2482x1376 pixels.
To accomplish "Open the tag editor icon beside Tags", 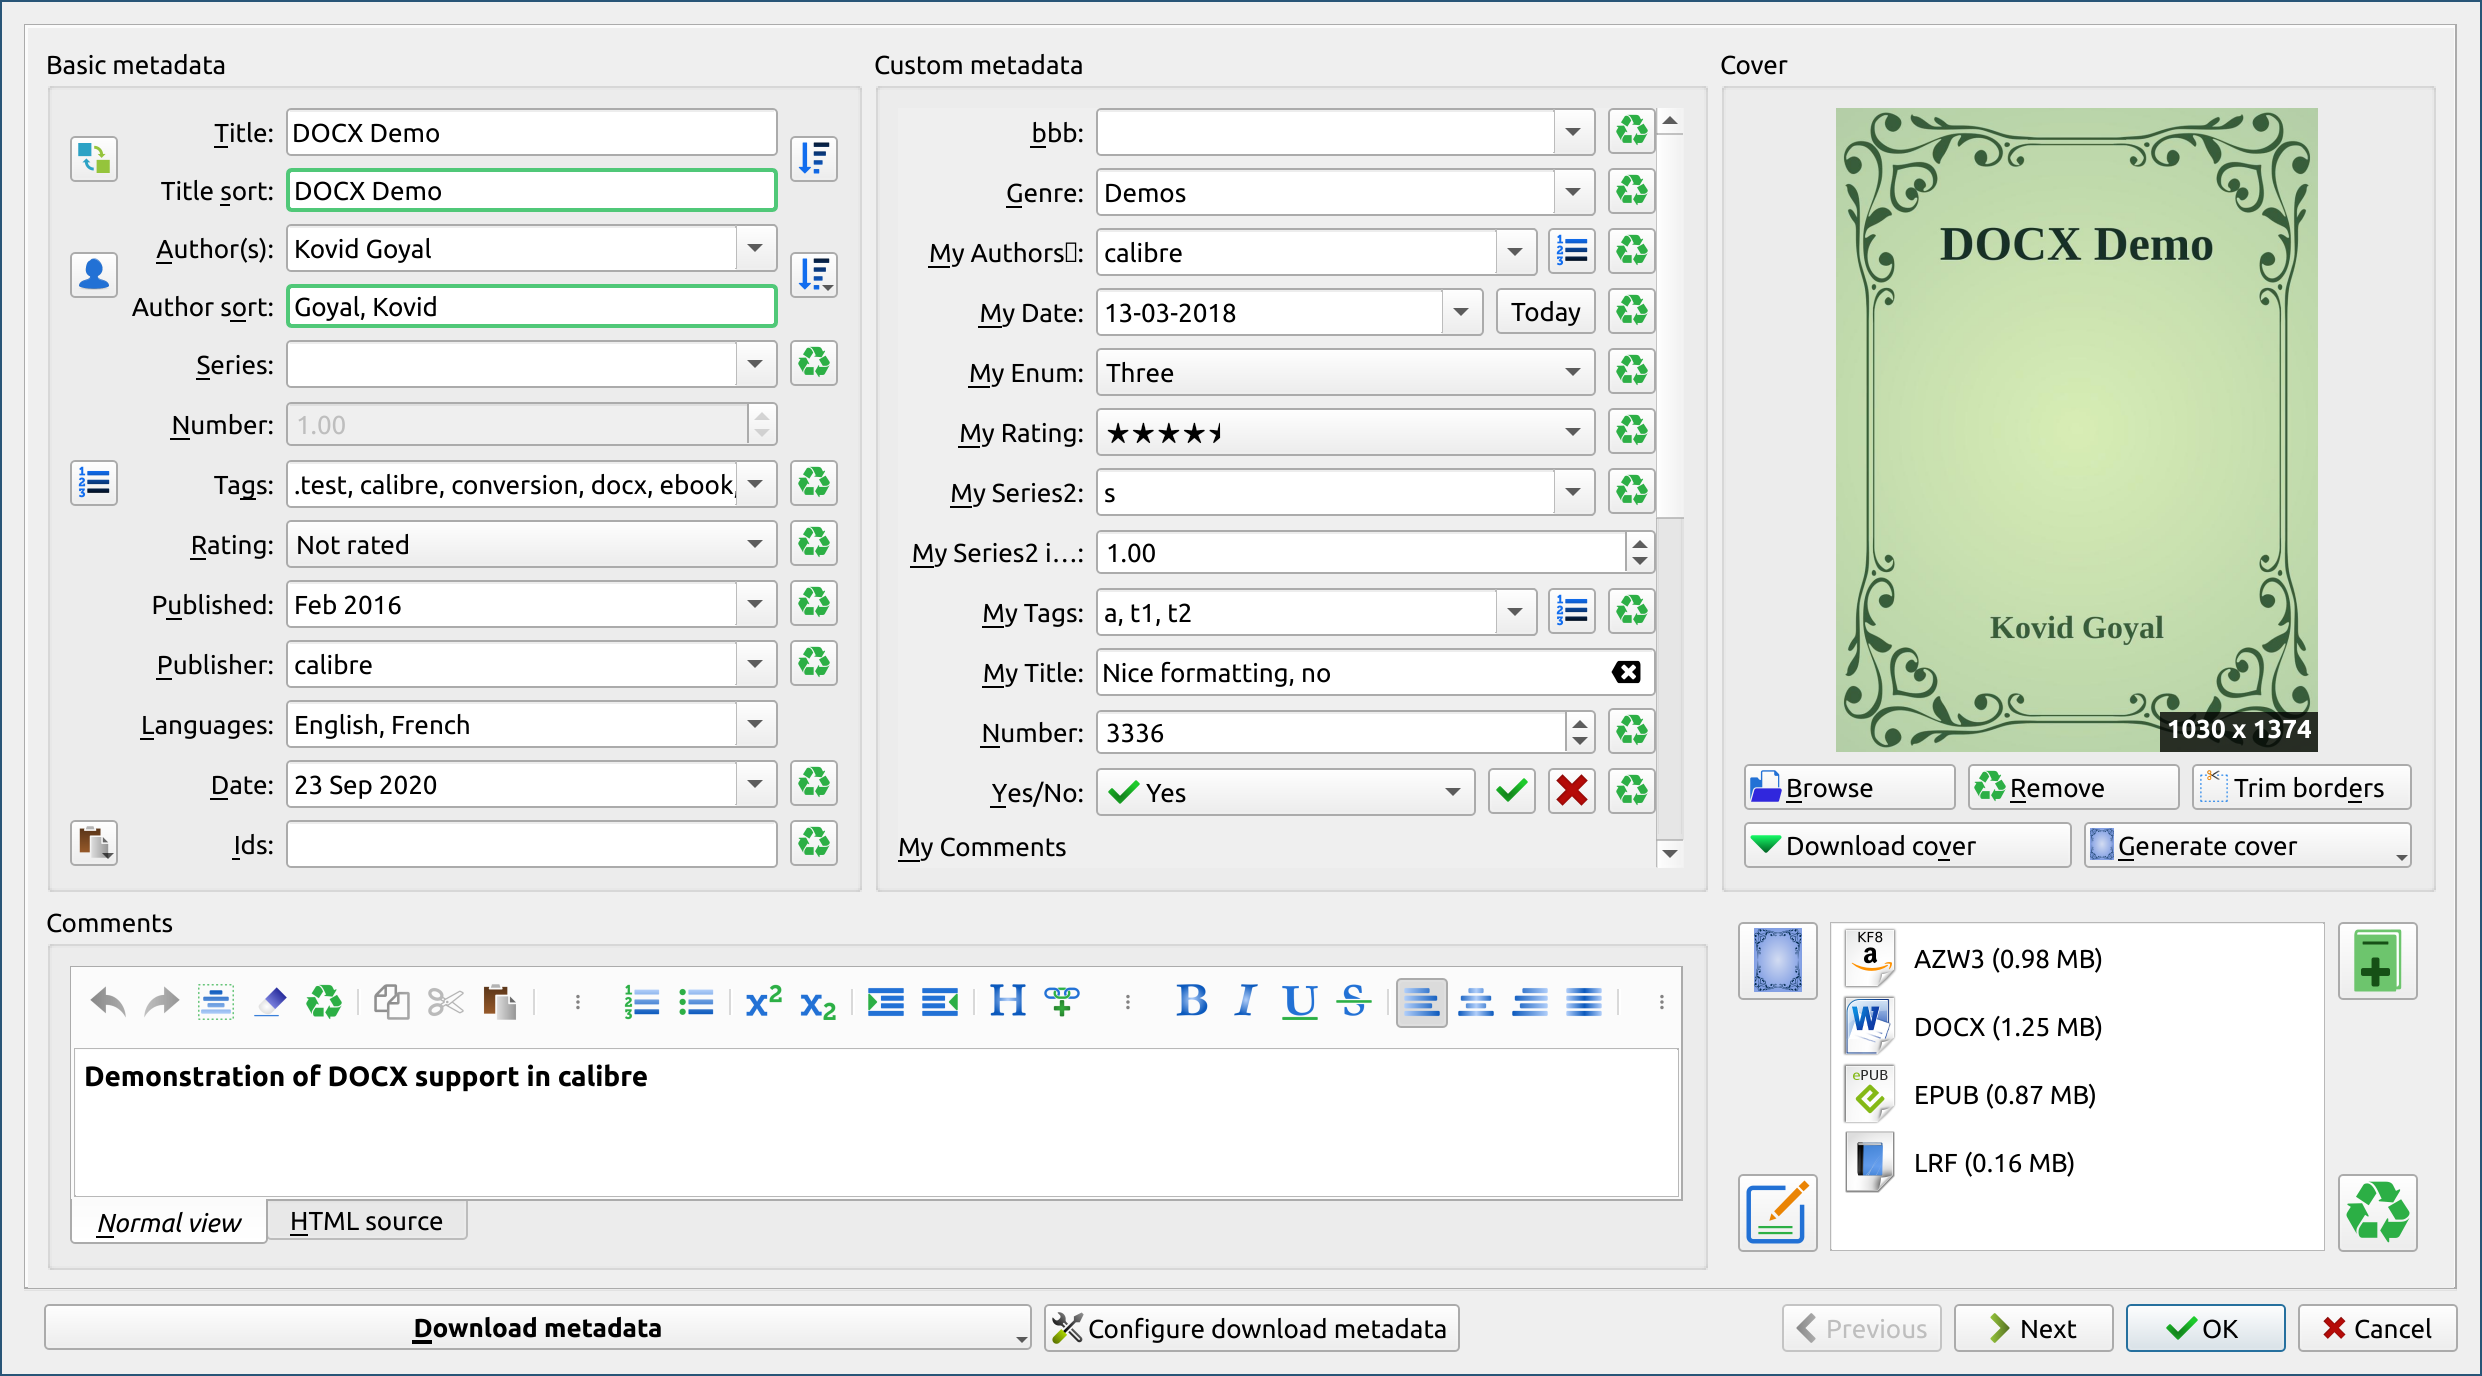I will click(x=94, y=484).
